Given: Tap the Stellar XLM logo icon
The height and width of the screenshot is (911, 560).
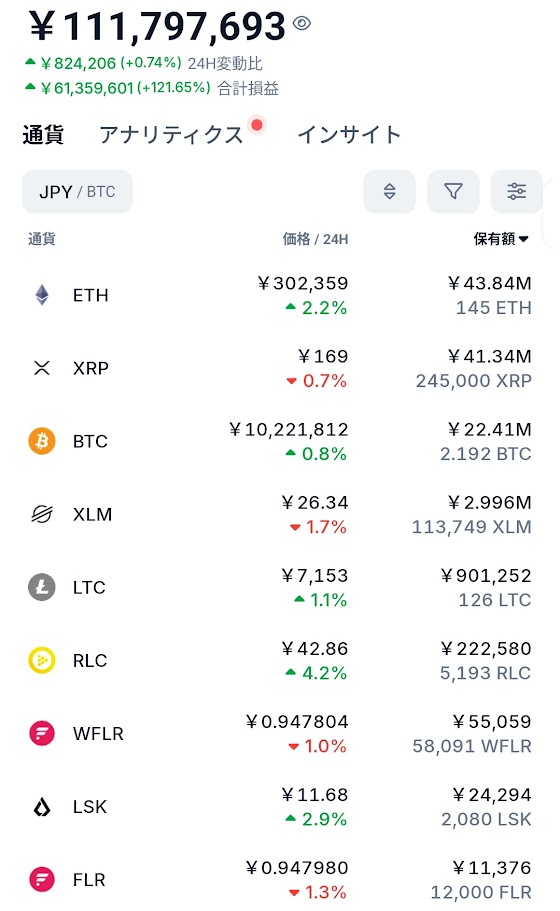Looking at the screenshot, I should pyautogui.click(x=42, y=514).
